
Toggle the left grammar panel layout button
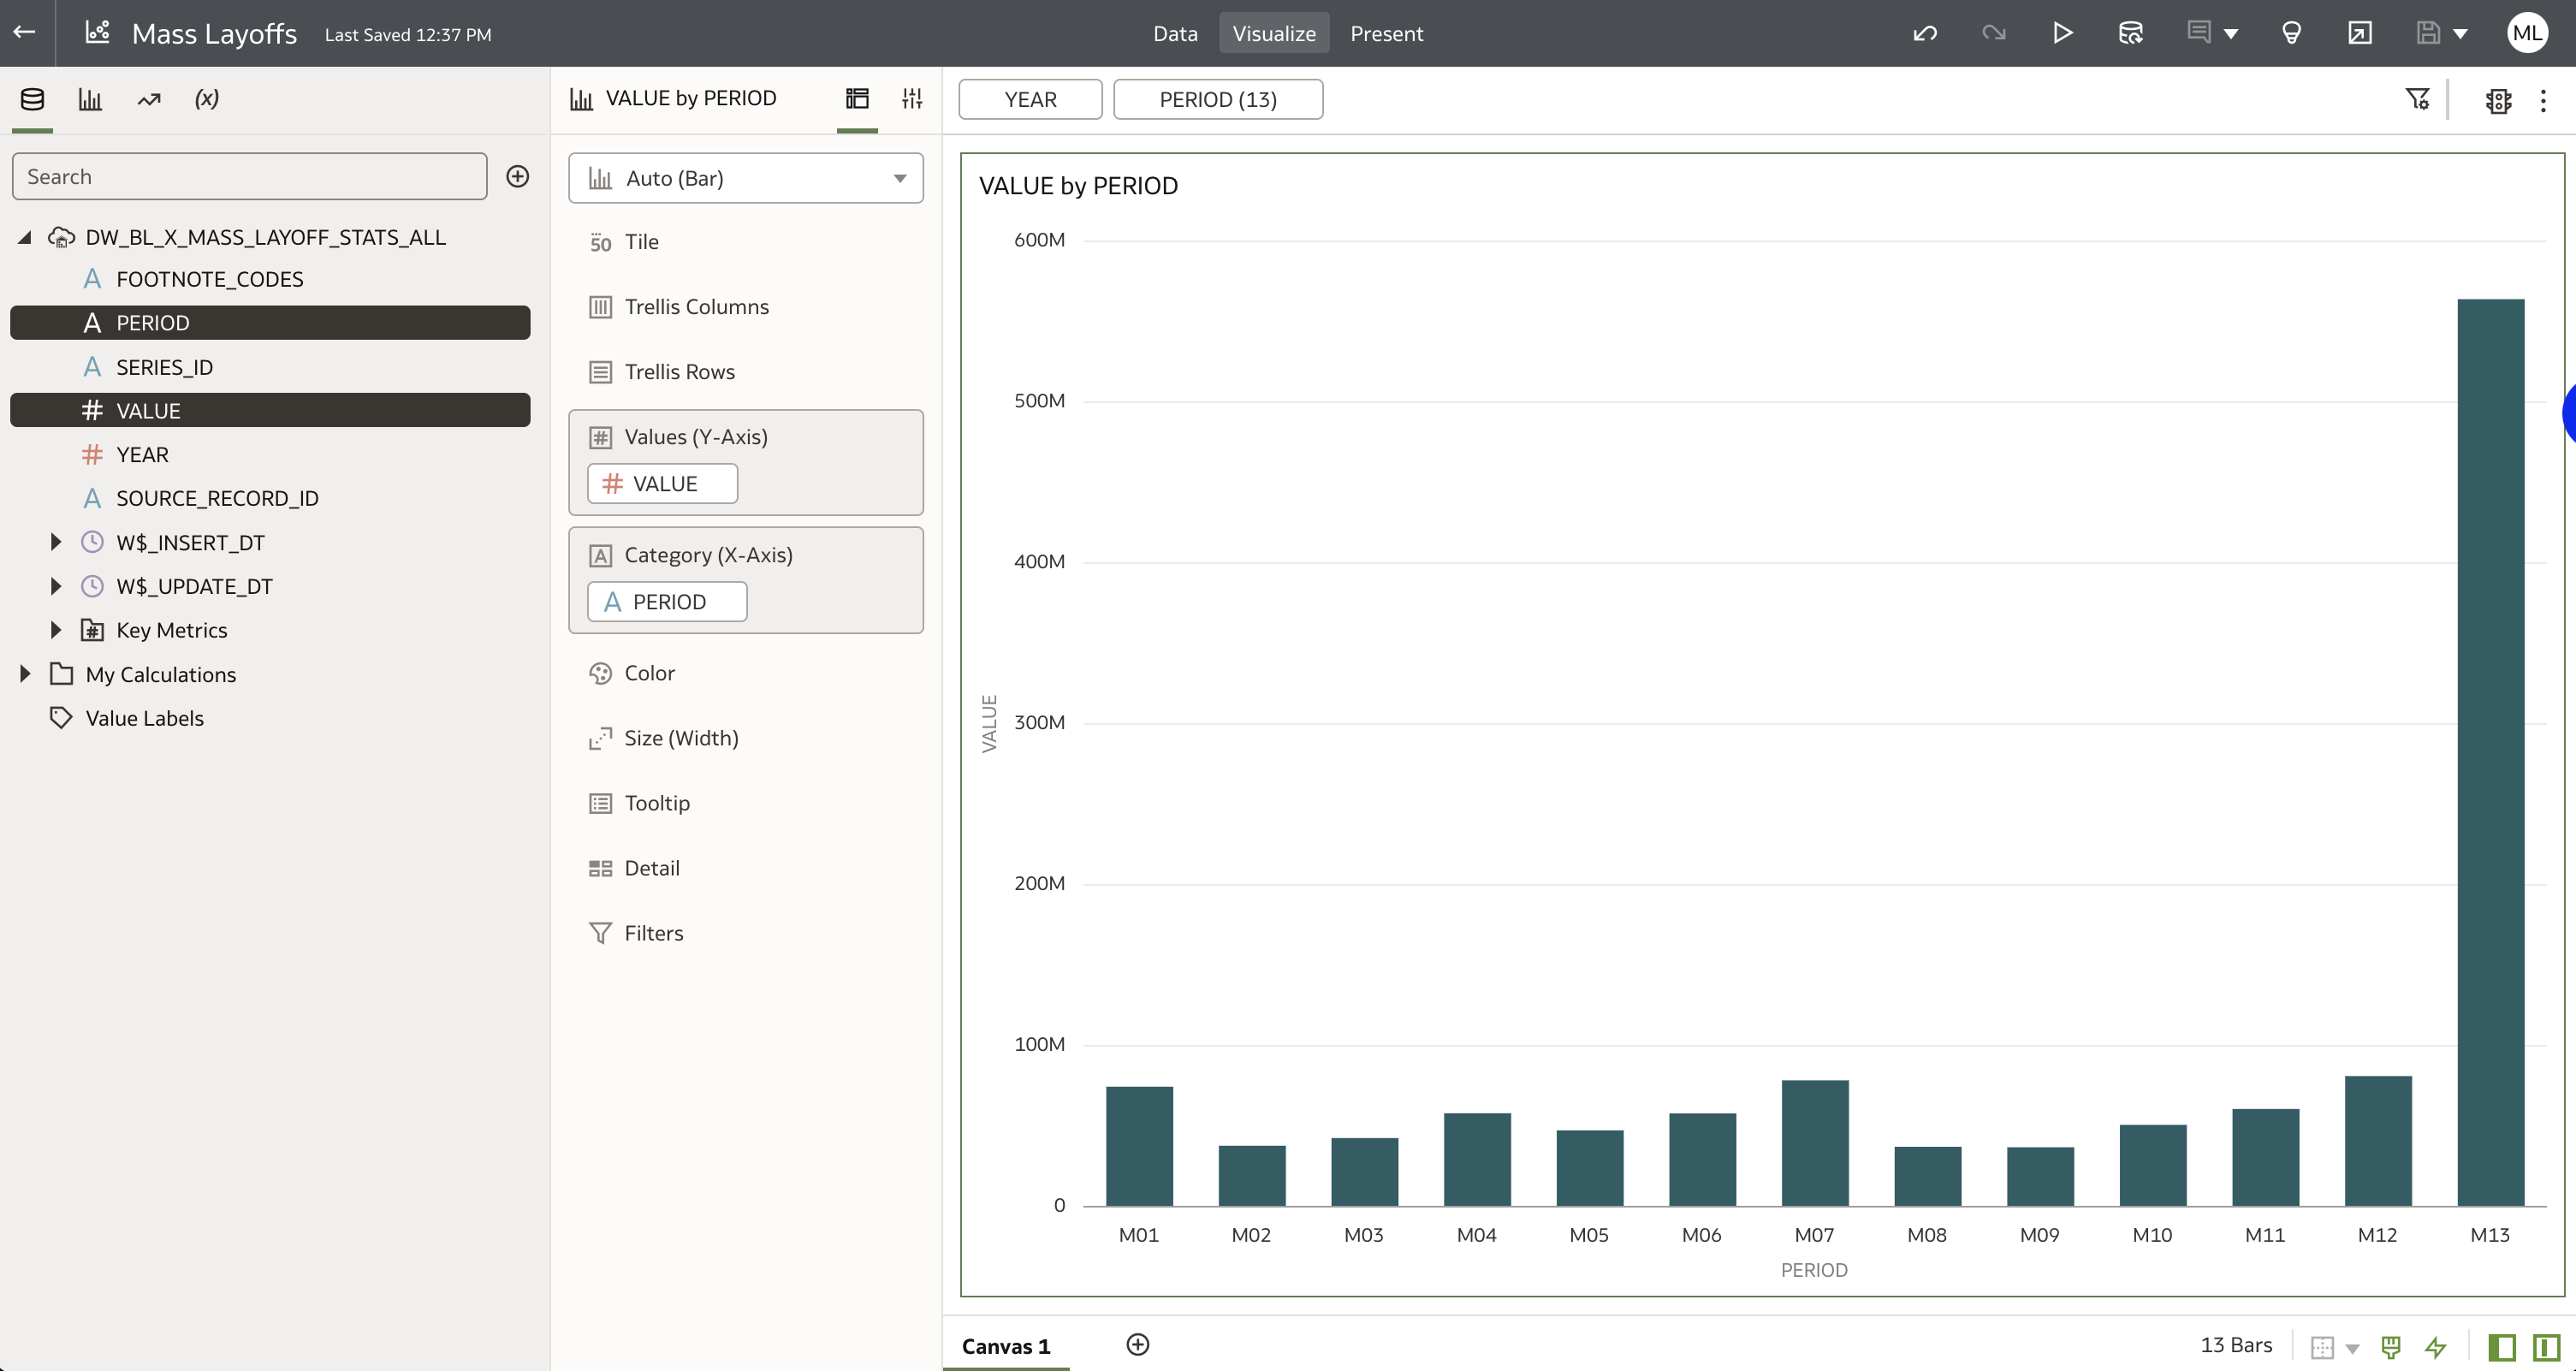point(2501,1346)
